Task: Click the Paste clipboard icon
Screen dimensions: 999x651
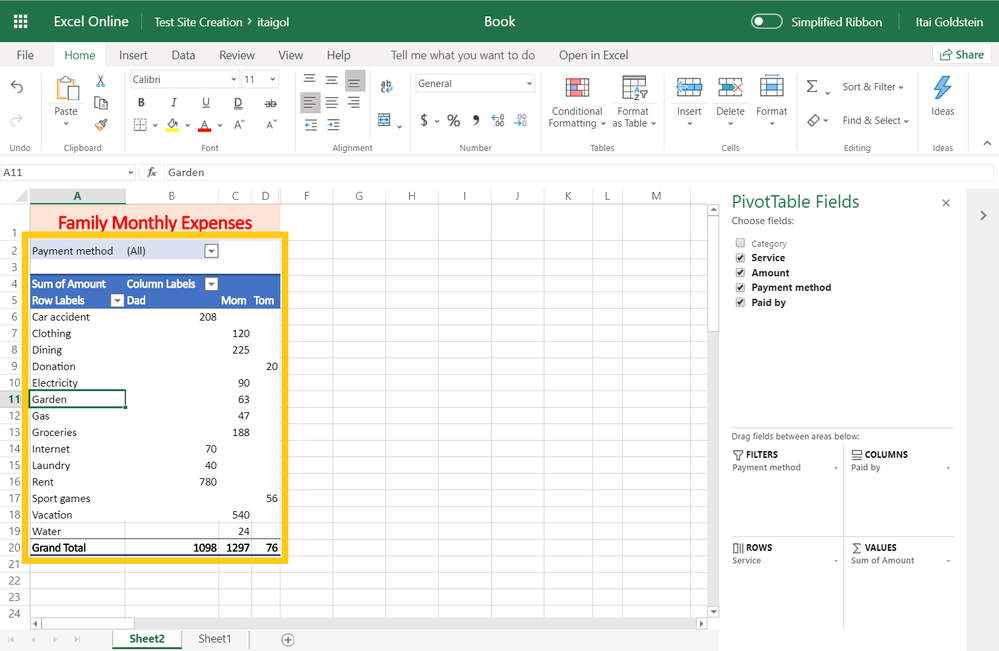Action: click(x=67, y=89)
